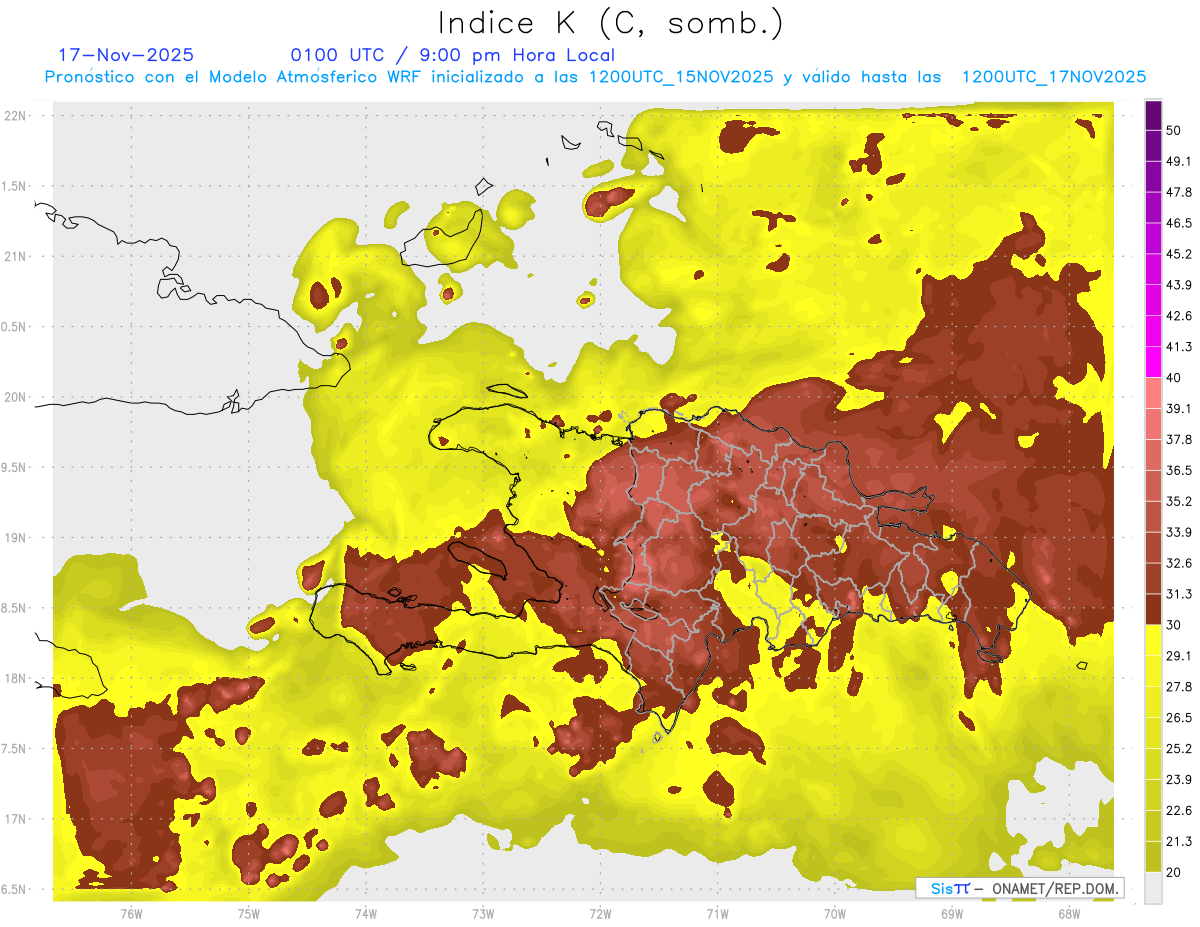Viewport: 1200px width, 927px height.
Task: Click the '23.9' color scale value
Action: click(x=1178, y=780)
